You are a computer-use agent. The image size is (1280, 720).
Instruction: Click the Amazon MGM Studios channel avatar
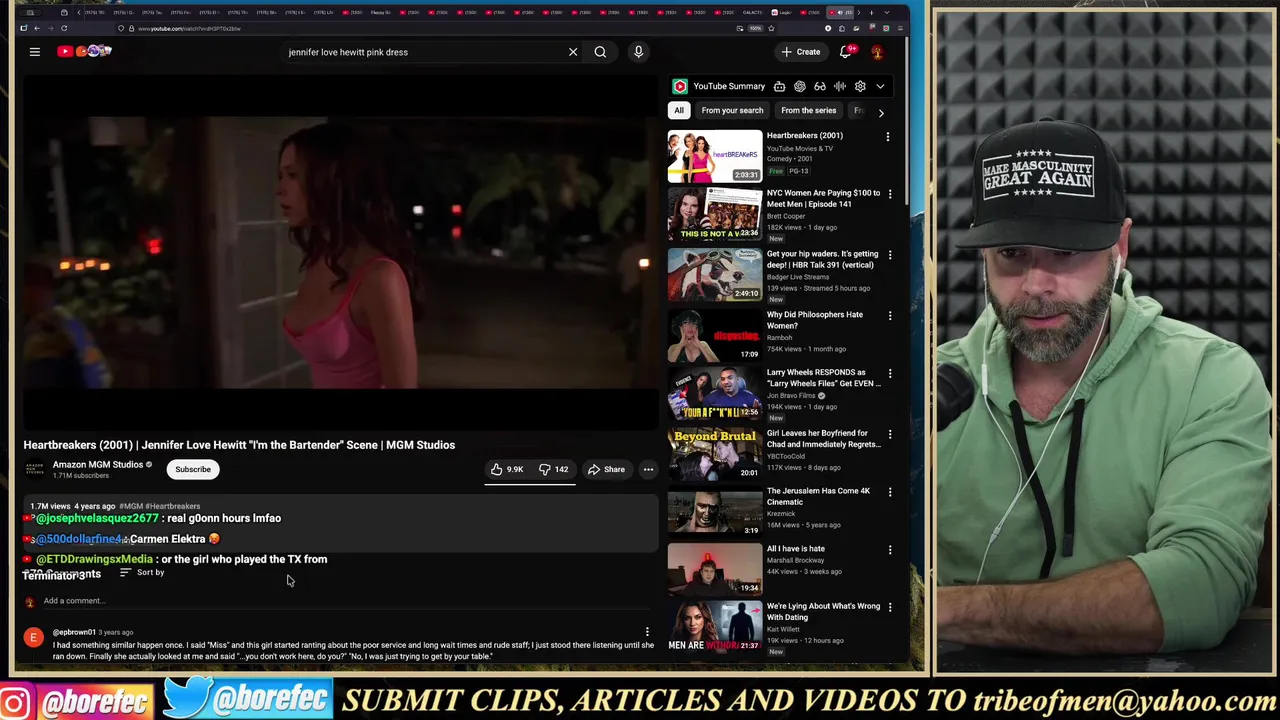(35, 469)
